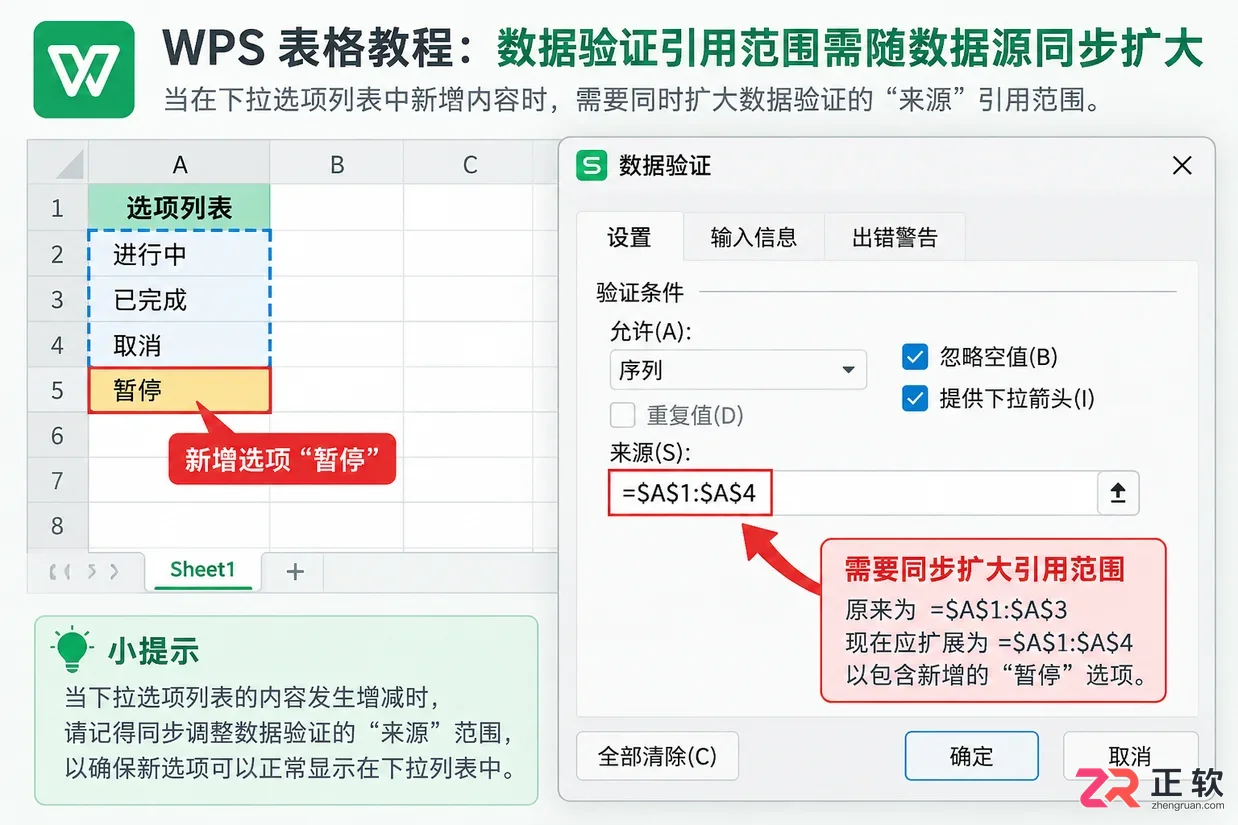
Task: Switch to the 设置 tab
Action: 629,237
